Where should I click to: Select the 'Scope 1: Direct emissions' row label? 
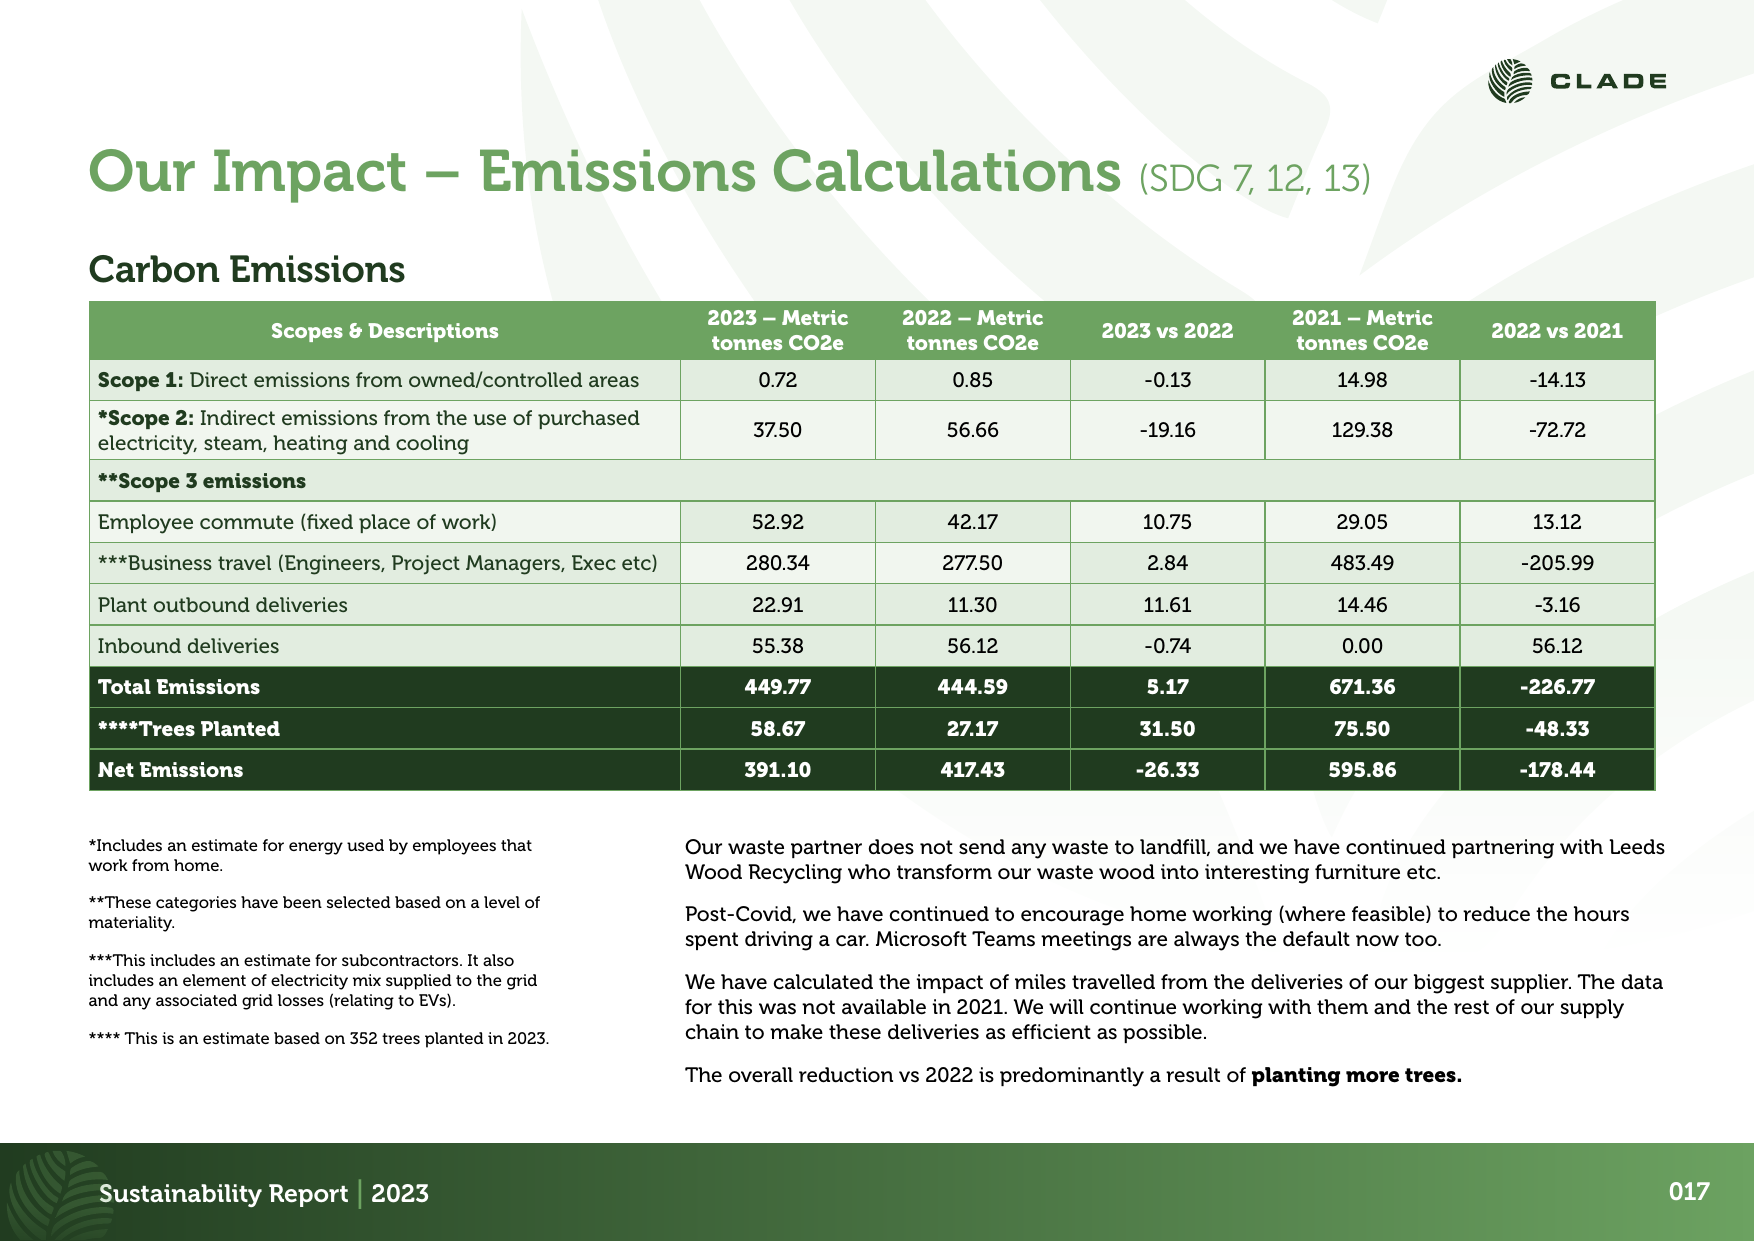368,380
